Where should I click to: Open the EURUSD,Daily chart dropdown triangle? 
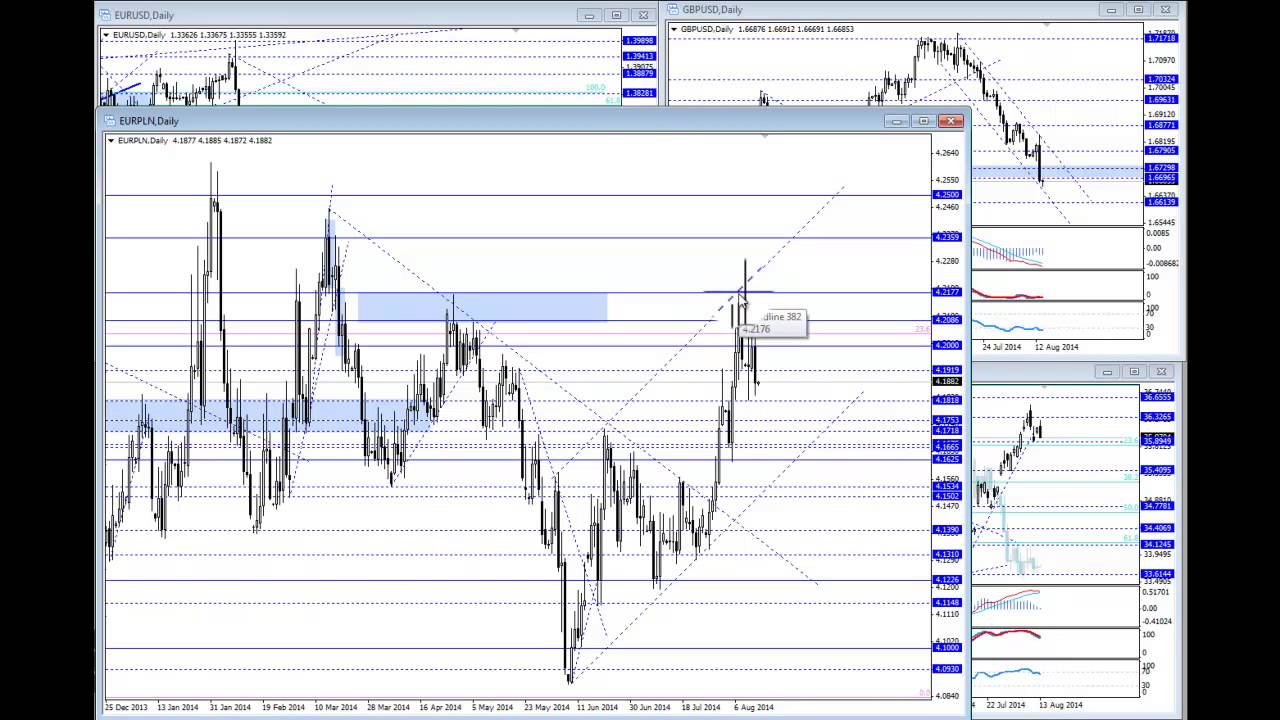pos(106,35)
